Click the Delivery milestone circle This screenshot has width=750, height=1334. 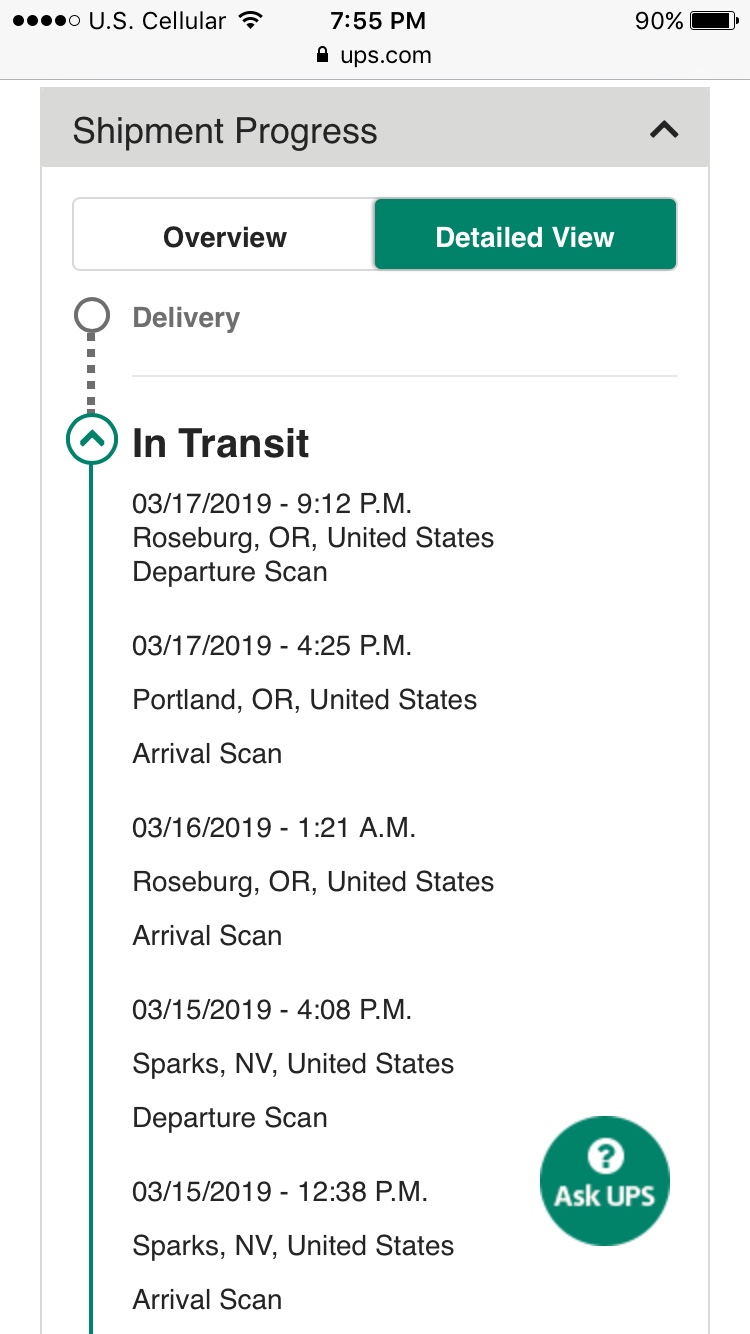coord(91,317)
